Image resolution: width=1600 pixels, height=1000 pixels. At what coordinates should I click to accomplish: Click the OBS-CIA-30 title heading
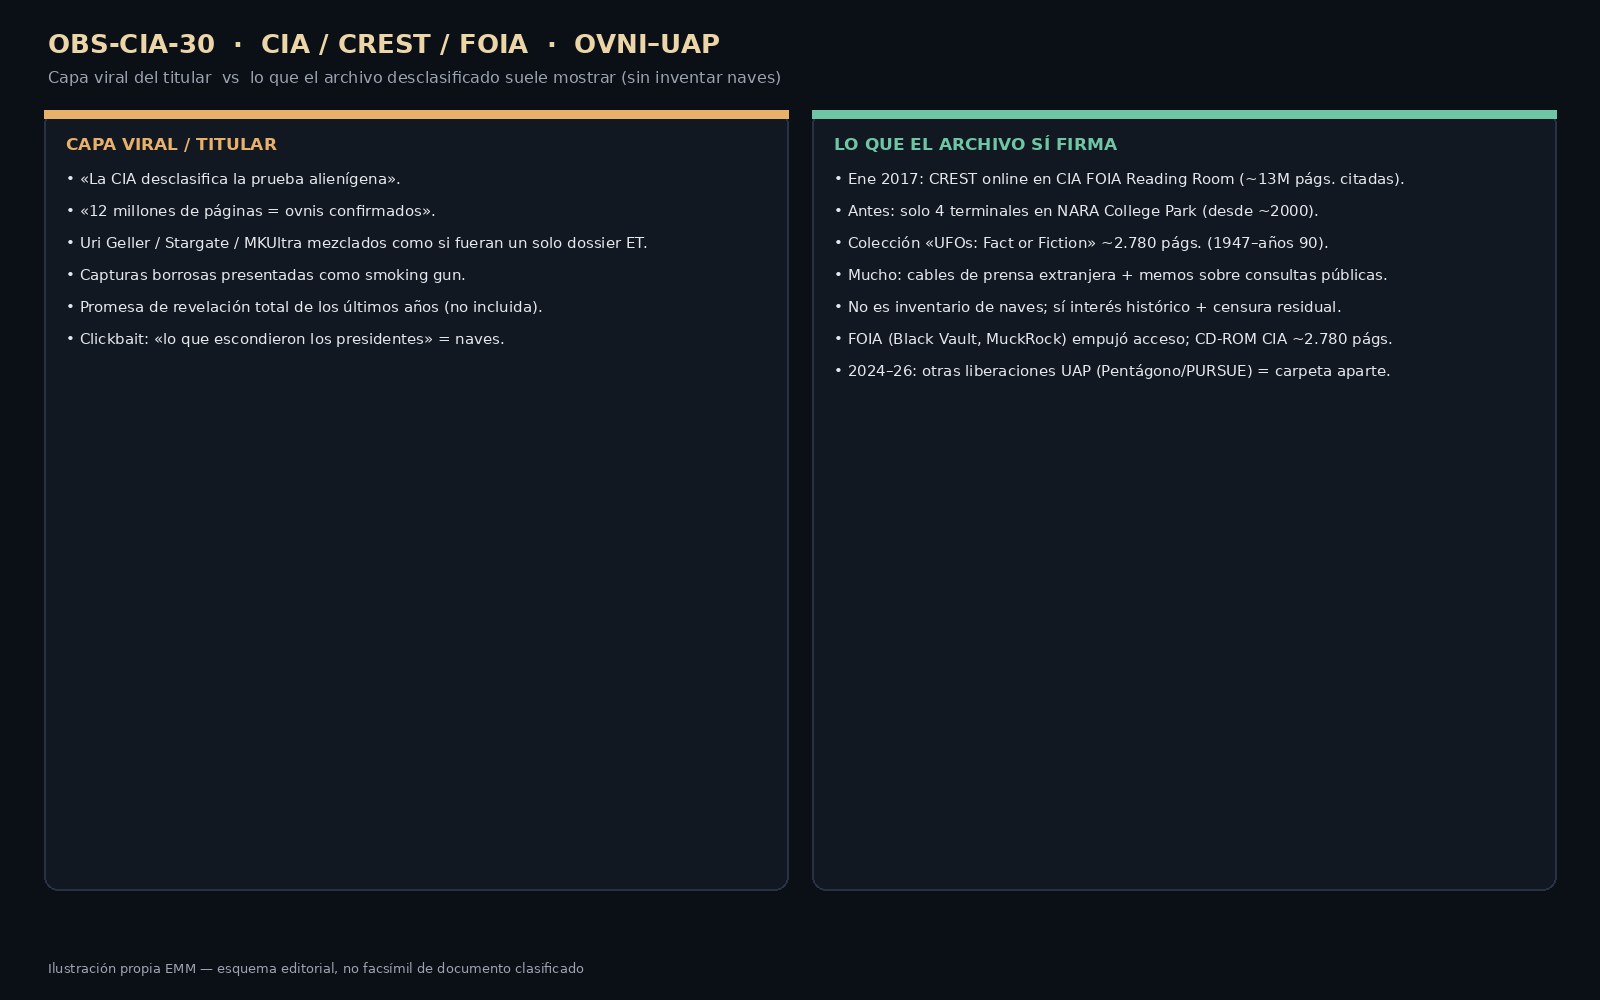384,44
